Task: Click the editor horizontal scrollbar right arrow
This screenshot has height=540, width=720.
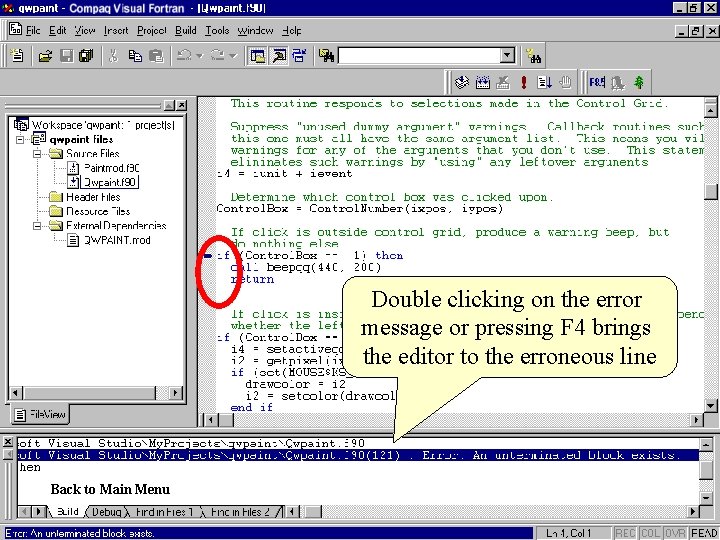Action: (x=697, y=419)
